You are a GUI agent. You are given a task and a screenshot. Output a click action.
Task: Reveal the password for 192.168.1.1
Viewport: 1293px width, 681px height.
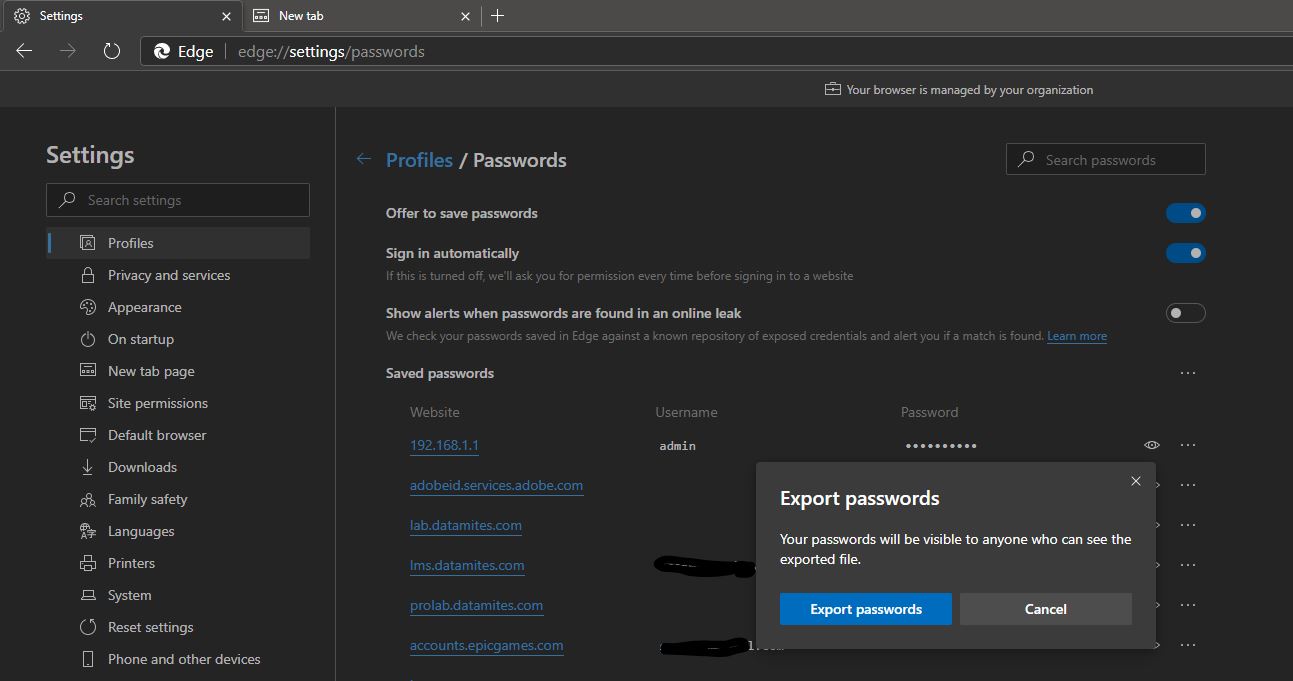pos(1151,444)
